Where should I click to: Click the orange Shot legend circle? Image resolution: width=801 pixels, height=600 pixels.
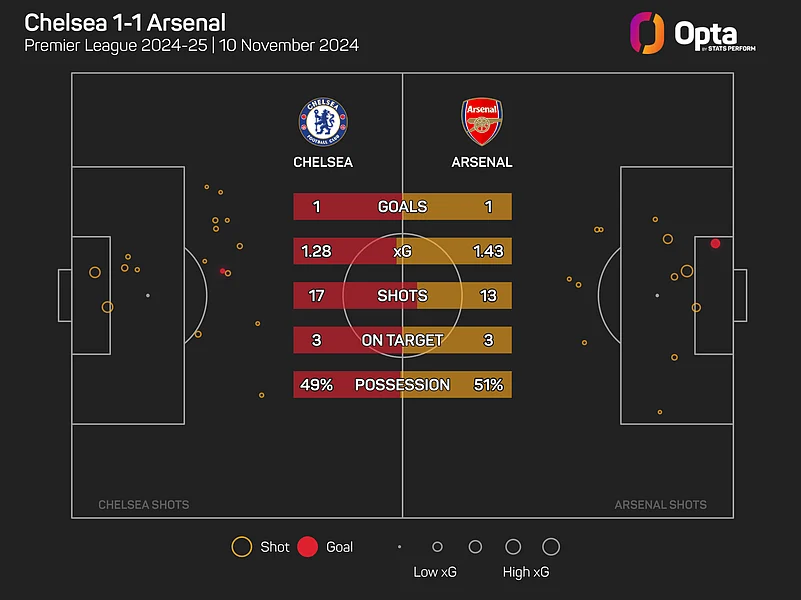coord(241,547)
